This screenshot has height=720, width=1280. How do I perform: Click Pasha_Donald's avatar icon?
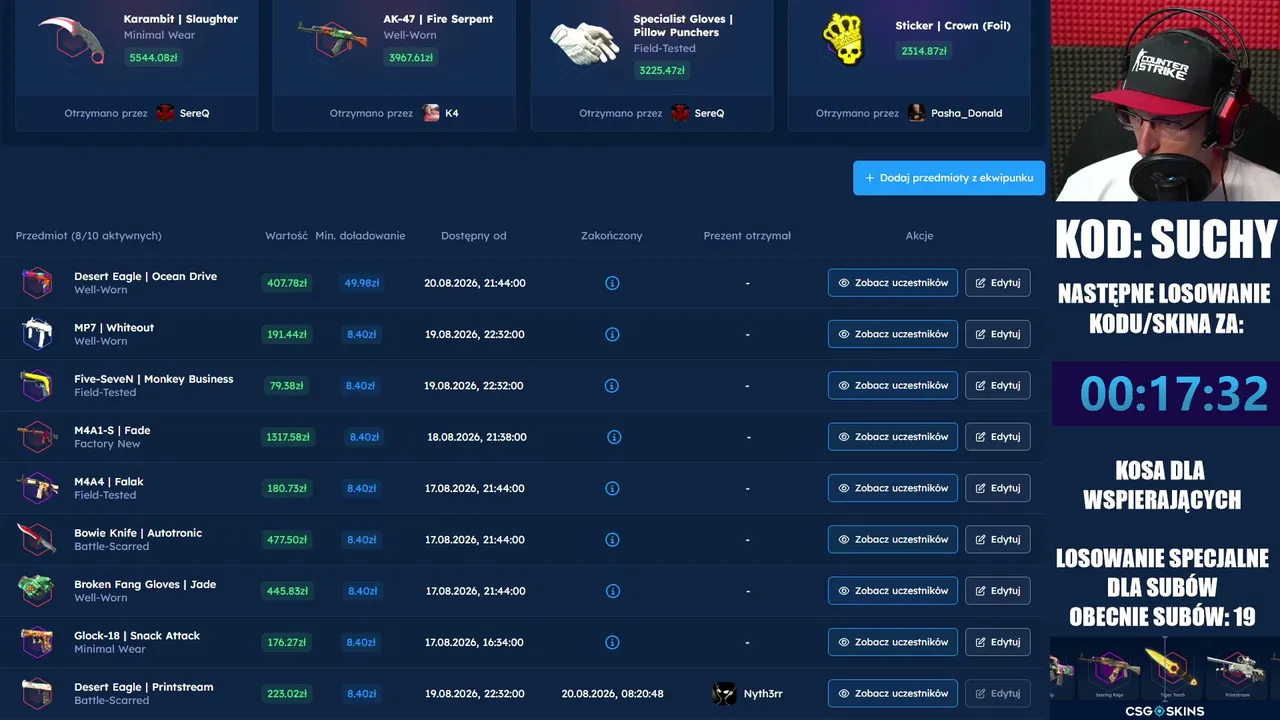(916, 113)
